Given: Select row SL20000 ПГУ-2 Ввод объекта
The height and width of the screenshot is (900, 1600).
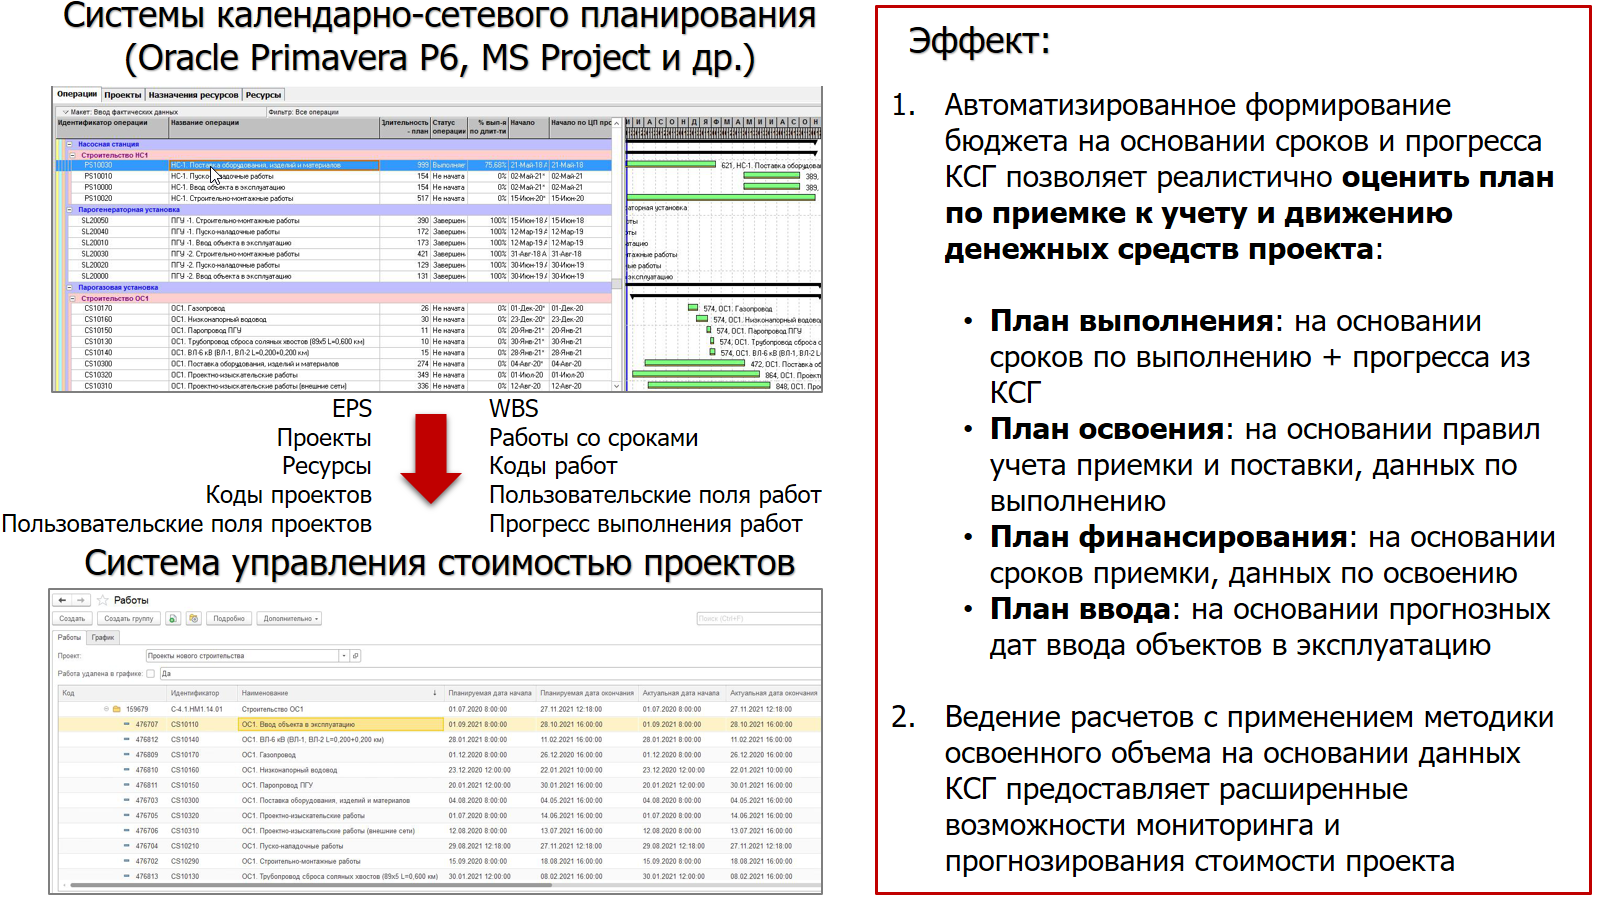Looking at the screenshot, I should (340, 276).
